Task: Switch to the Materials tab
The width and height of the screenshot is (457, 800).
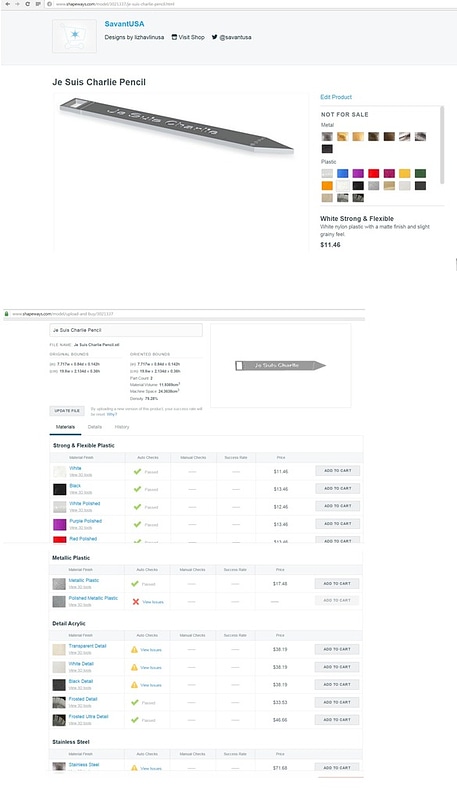Action: (x=65, y=427)
